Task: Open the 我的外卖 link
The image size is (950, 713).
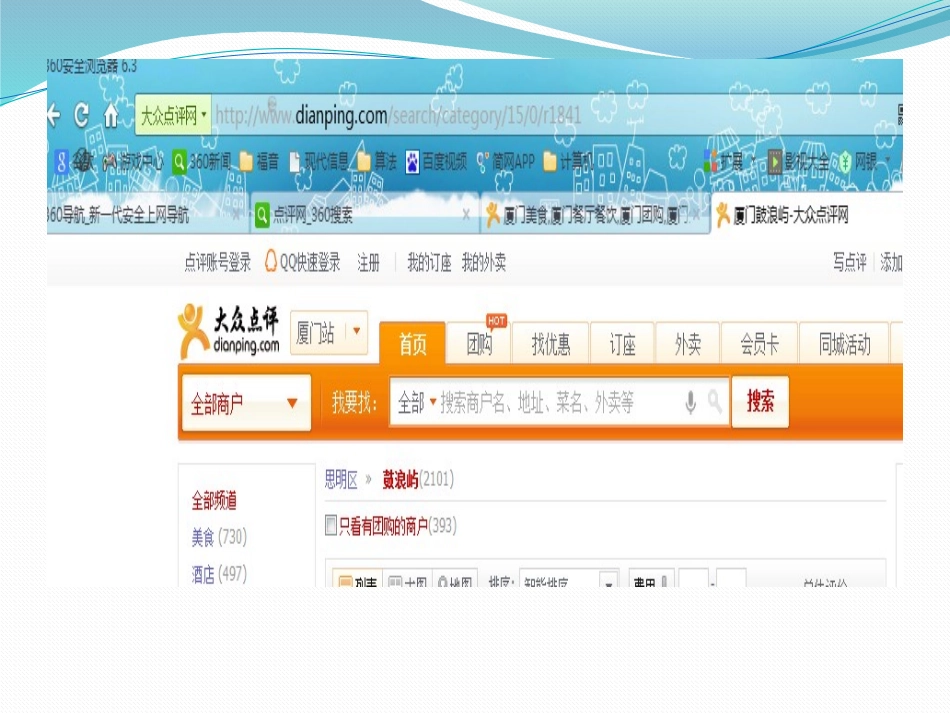Action: [x=483, y=262]
